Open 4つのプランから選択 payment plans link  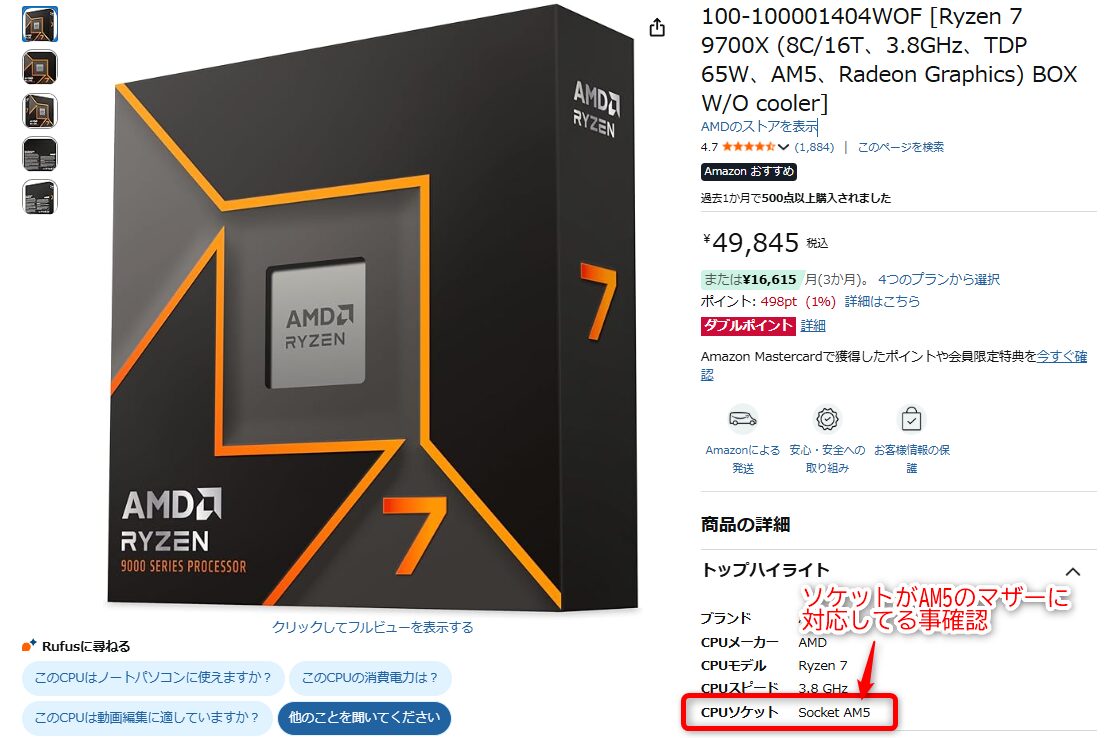coord(939,279)
